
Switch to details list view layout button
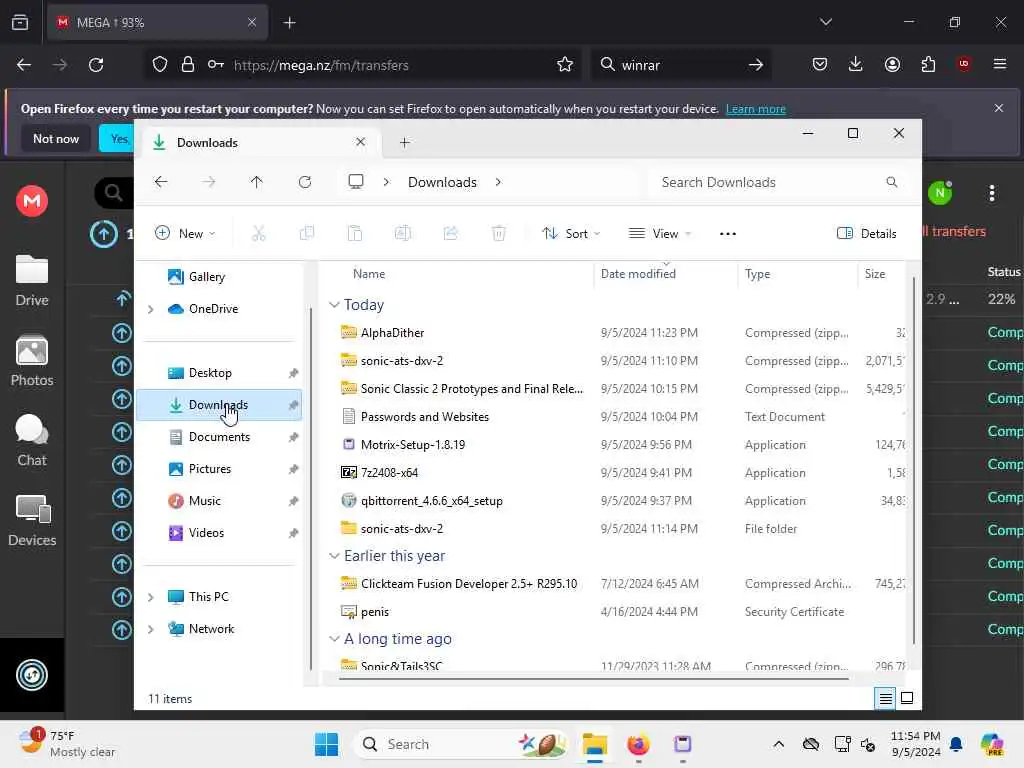click(x=885, y=699)
